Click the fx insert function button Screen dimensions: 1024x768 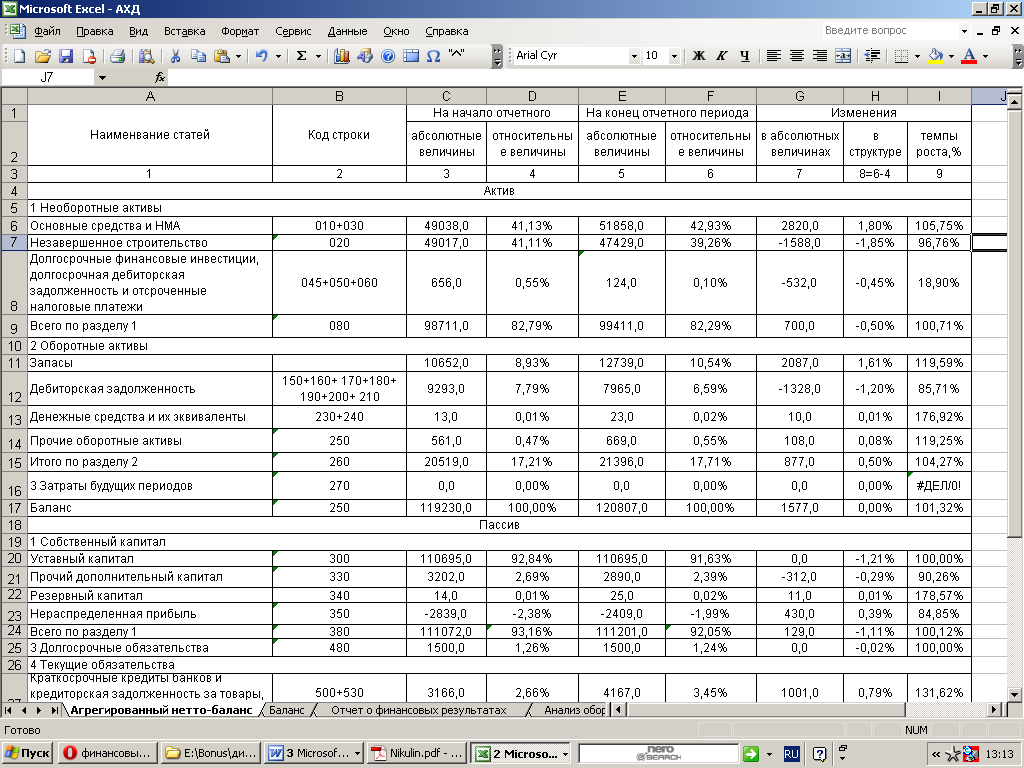160,78
